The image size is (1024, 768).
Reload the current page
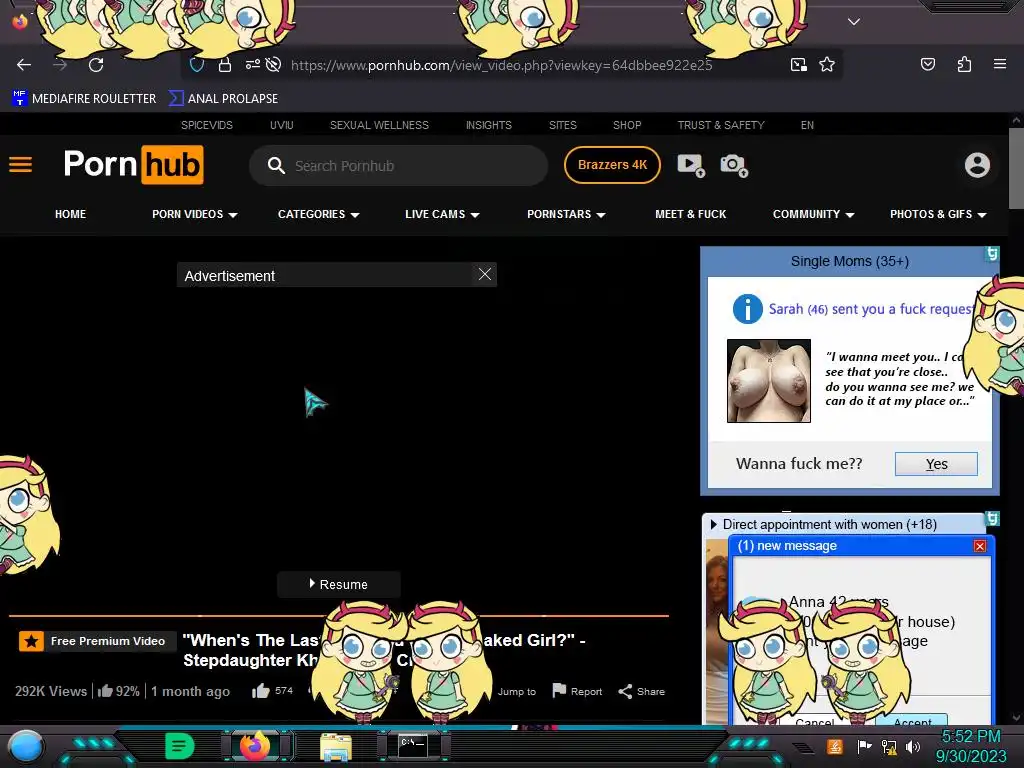click(x=96, y=65)
